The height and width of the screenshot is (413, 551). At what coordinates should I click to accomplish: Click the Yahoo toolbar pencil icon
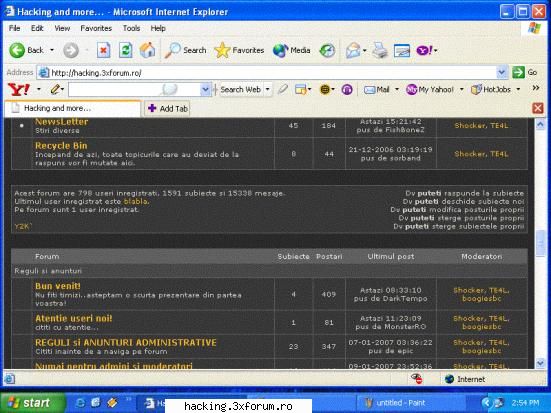[55, 89]
